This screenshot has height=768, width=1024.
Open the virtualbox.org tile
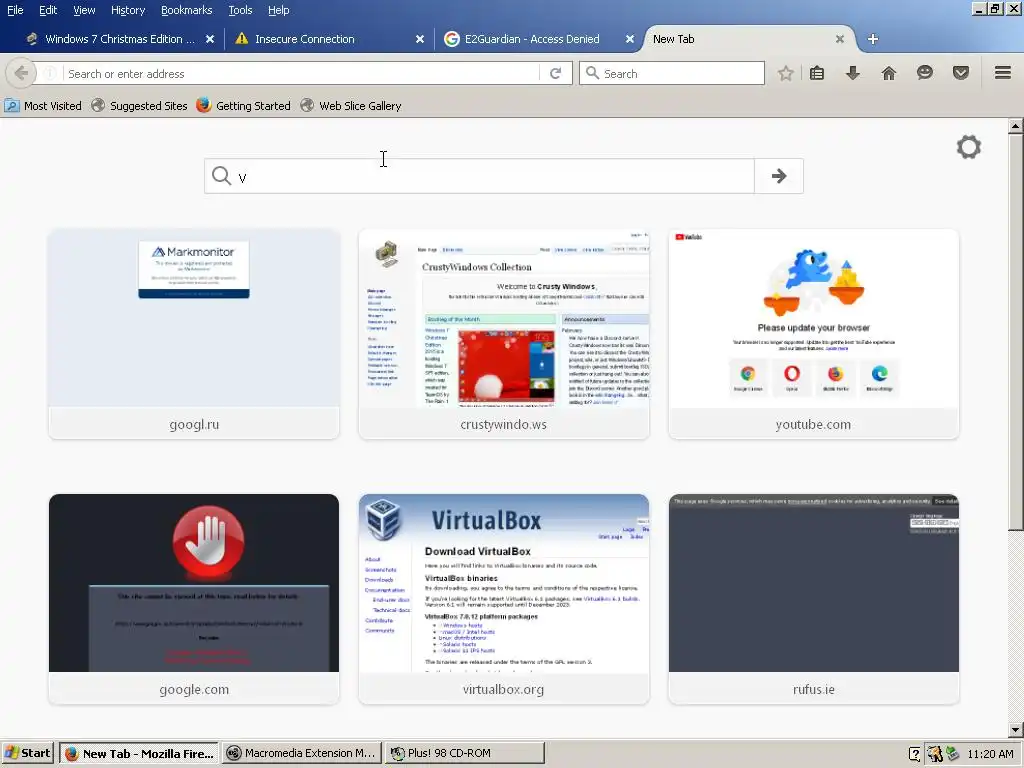pyautogui.click(x=504, y=599)
